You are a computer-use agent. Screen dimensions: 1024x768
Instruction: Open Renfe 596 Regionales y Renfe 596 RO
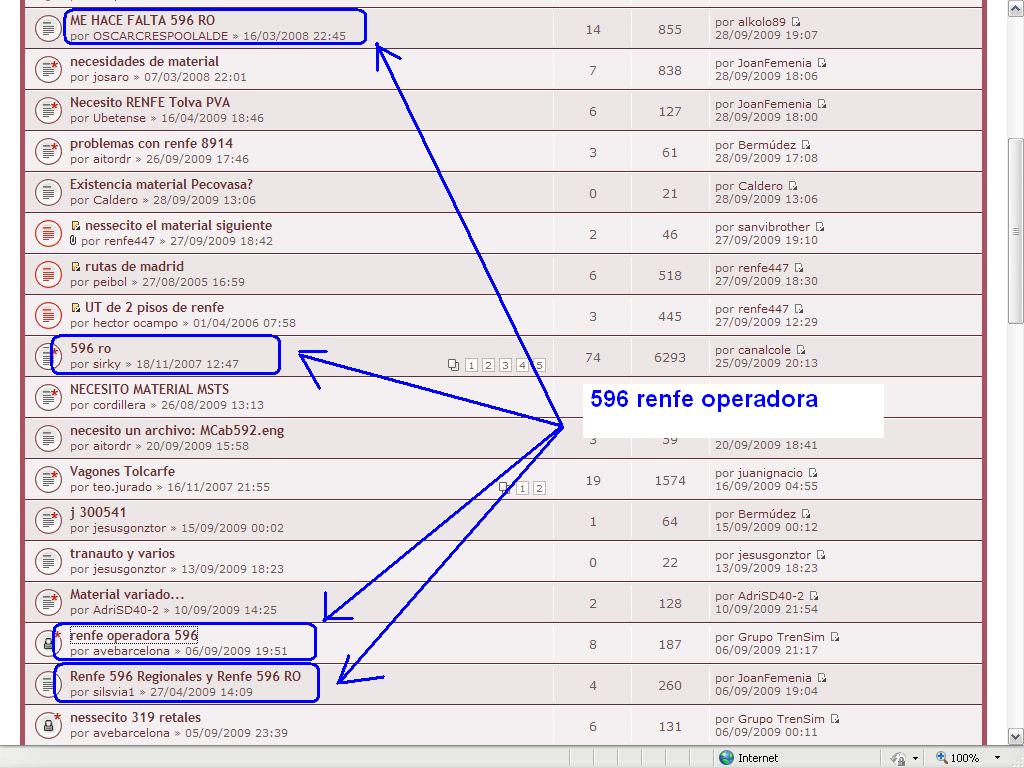(185, 676)
